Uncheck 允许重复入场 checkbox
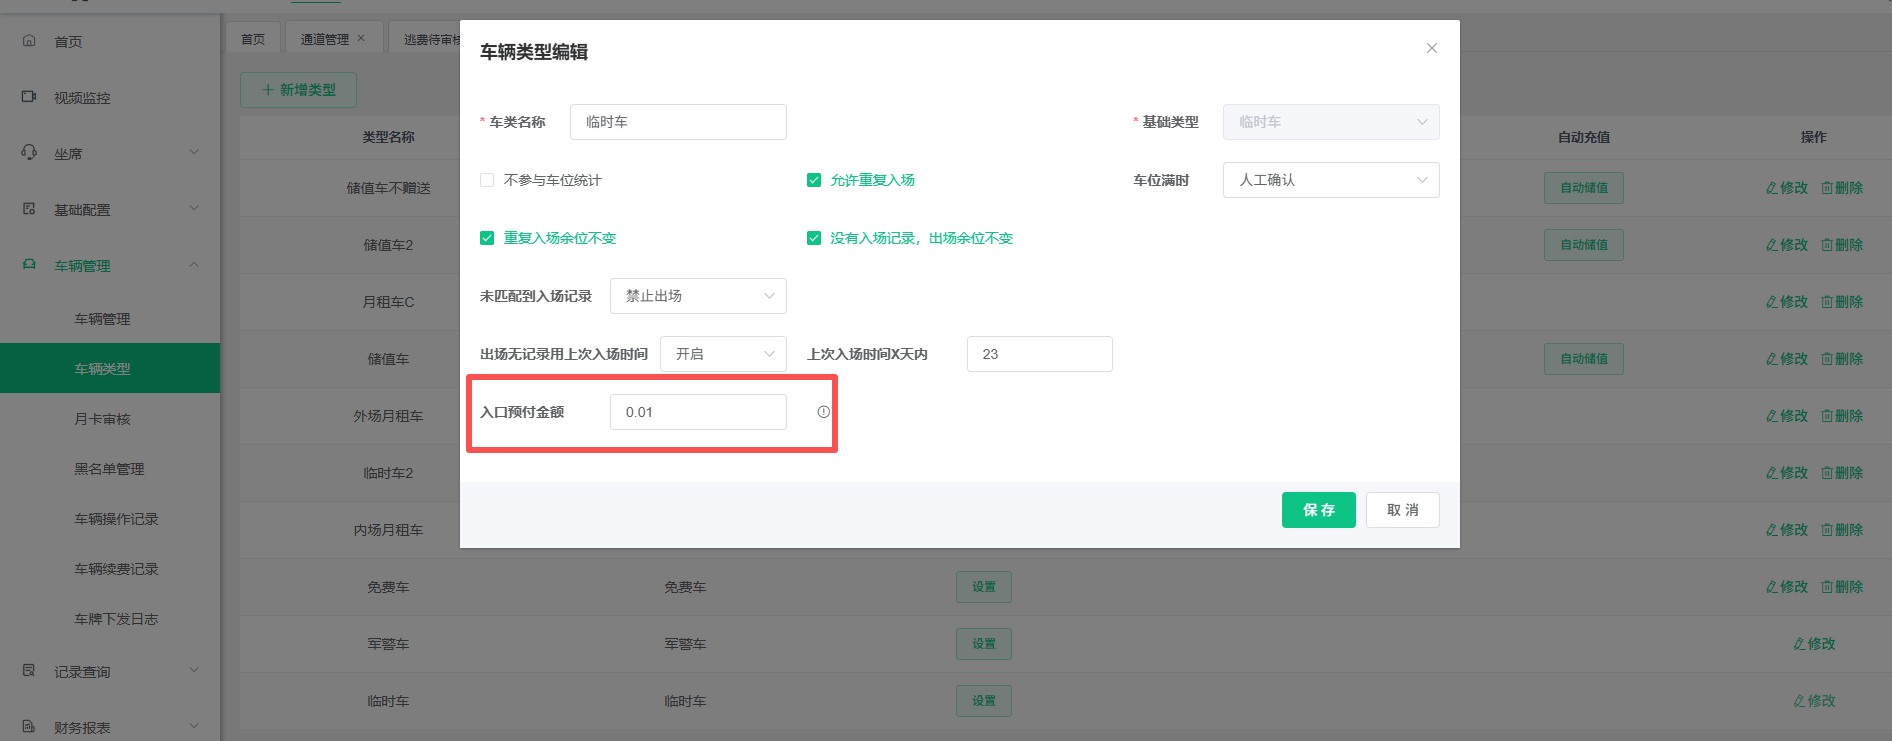The width and height of the screenshot is (1892, 741). tap(814, 180)
